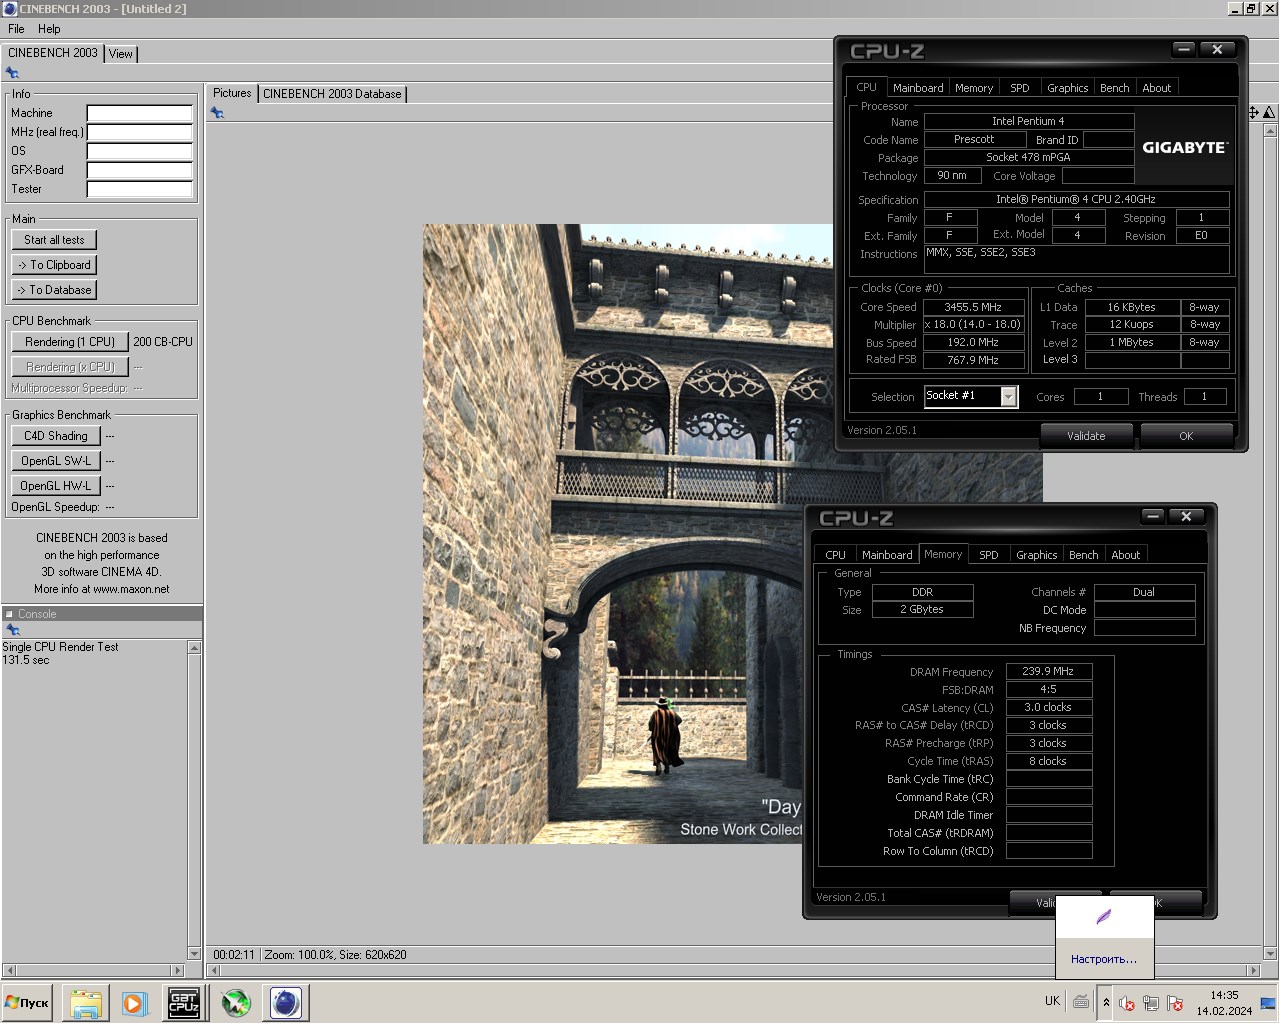Image resolution: width=1279 pixels, height=1023 pixels.
Task: Run the C4D Shading benchmark
Action: click(56, 436)
